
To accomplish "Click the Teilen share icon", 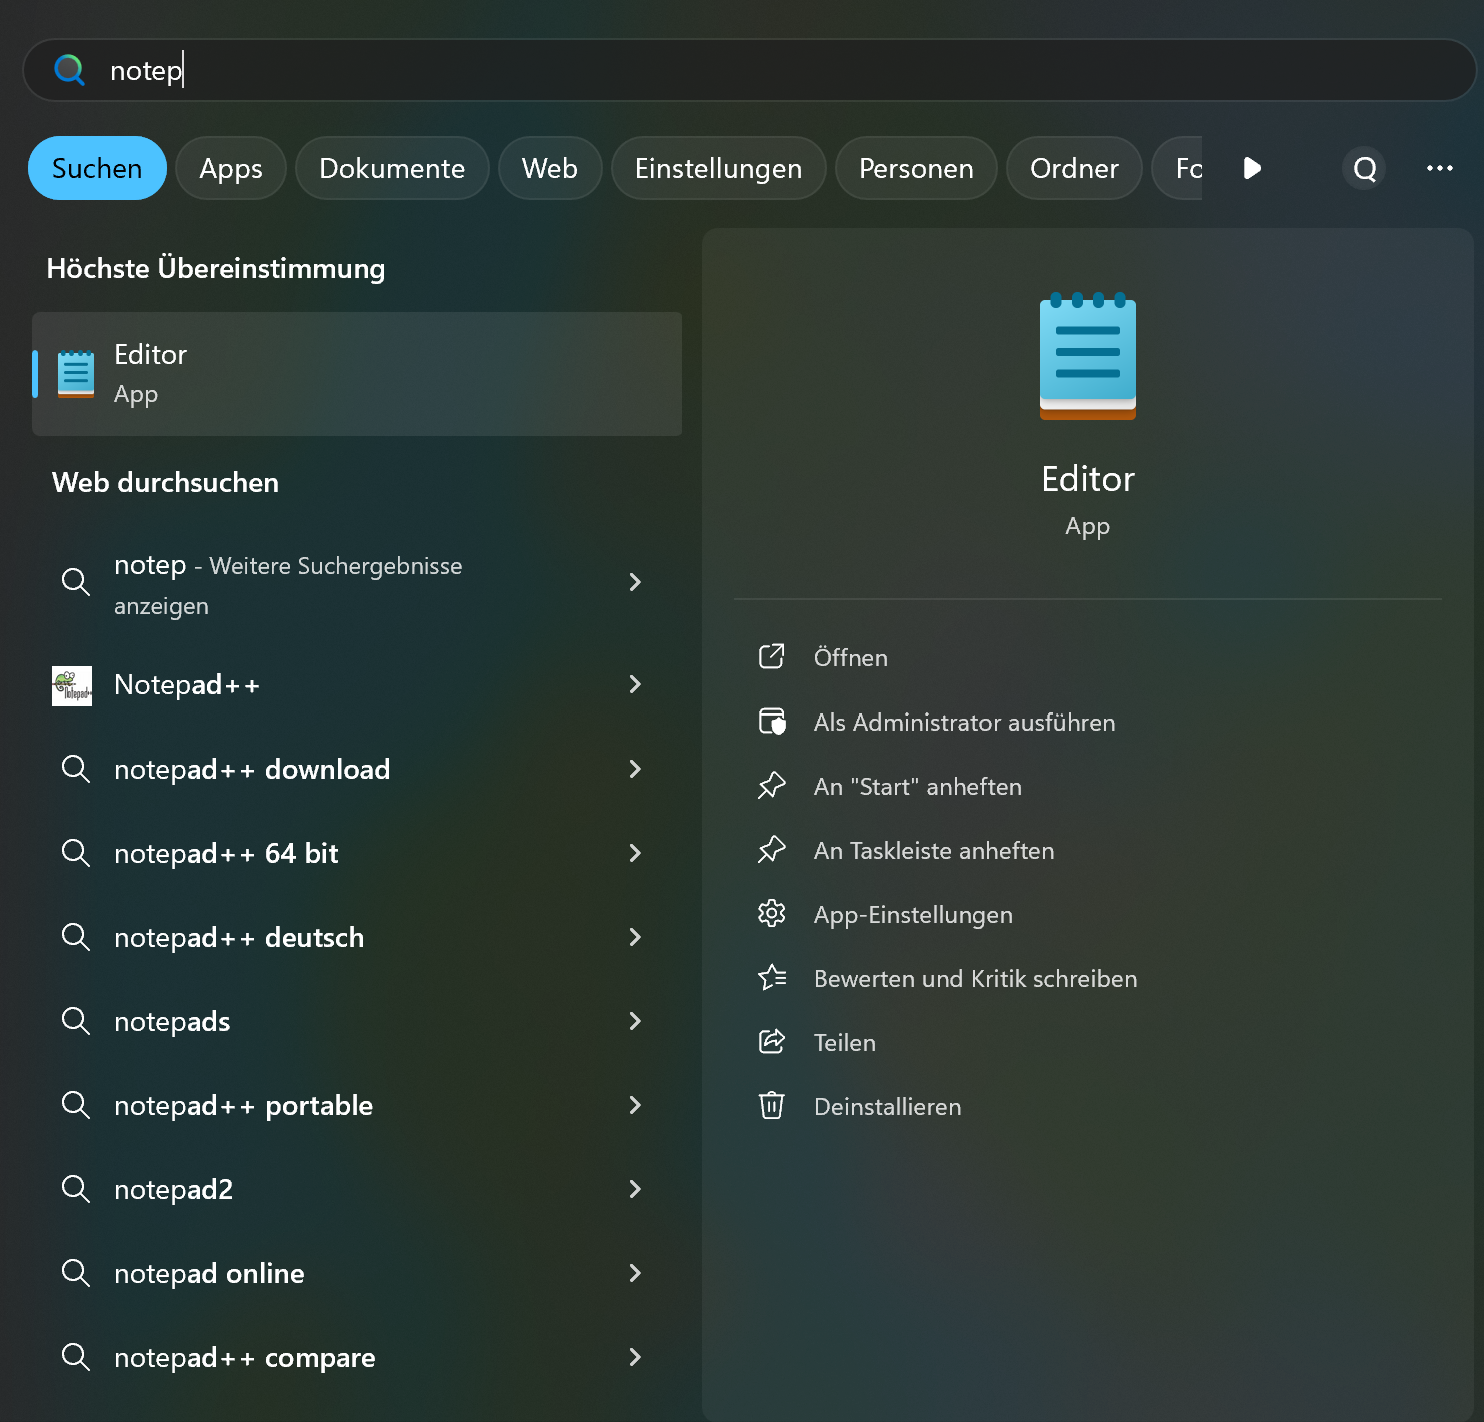I will tap(772, 1041).
